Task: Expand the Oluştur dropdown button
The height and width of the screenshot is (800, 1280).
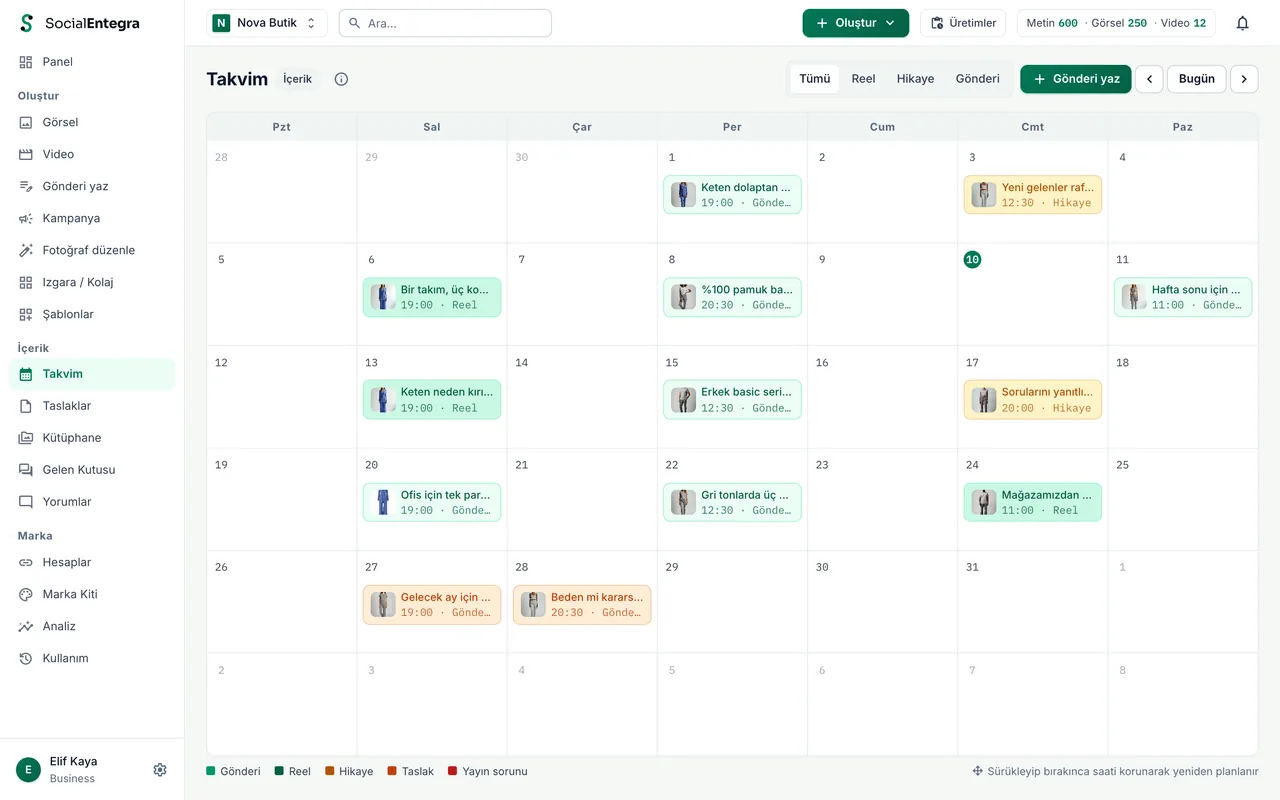Action: tap(855, 23)
